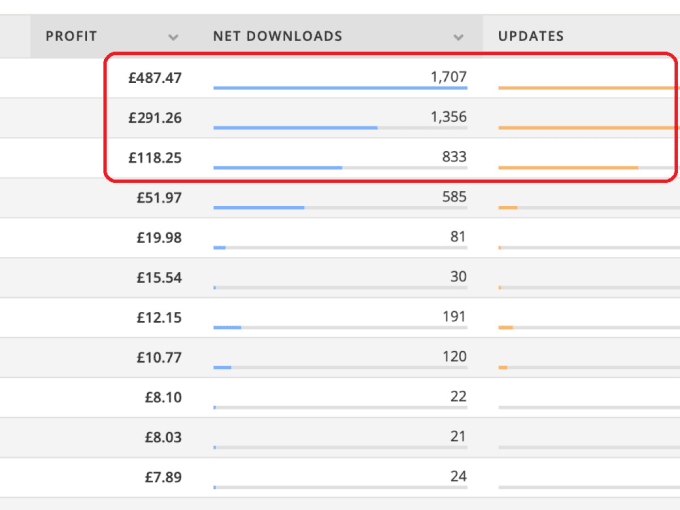The width and height of the screenshot is (680, 510).
Task: Click the blue bar under 1,707 downloads
Action: 340,88
